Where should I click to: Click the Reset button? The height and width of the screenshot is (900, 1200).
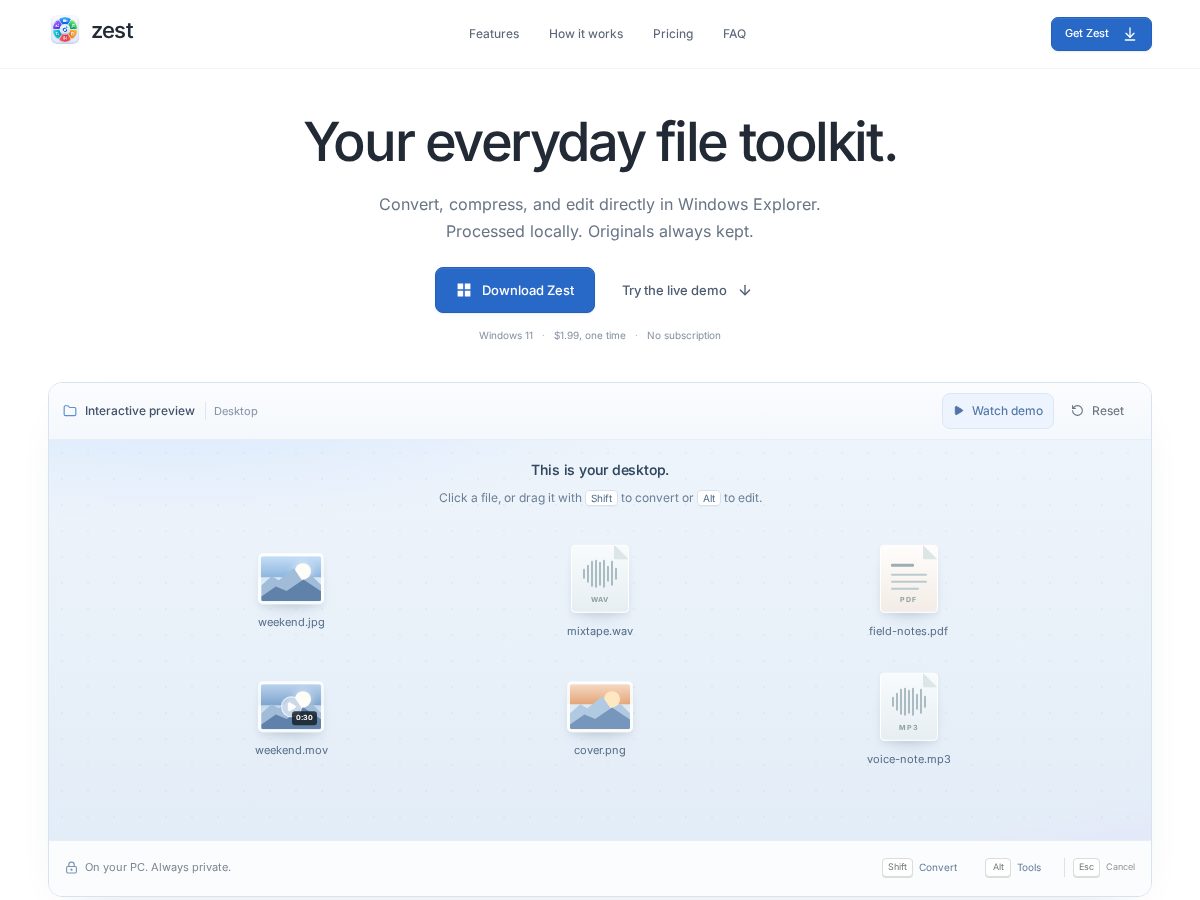click(1097, 411)
